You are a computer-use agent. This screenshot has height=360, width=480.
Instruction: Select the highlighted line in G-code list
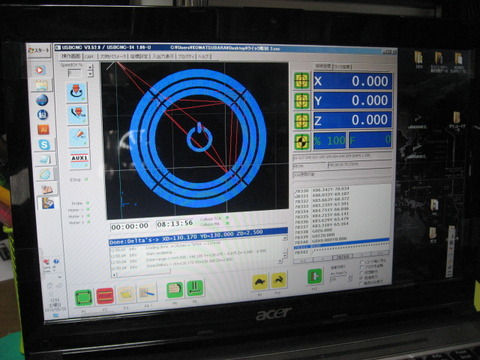341,246
